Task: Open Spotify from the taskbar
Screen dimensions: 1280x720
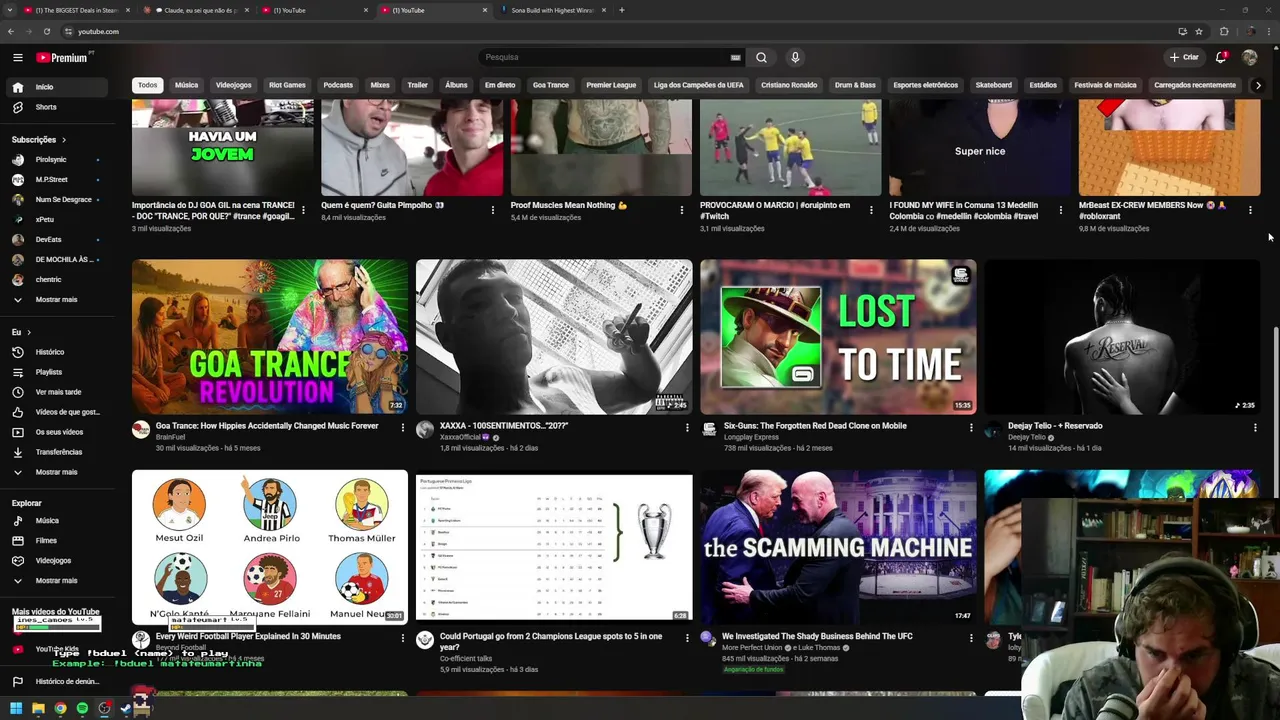Action: tap(82, 708)
